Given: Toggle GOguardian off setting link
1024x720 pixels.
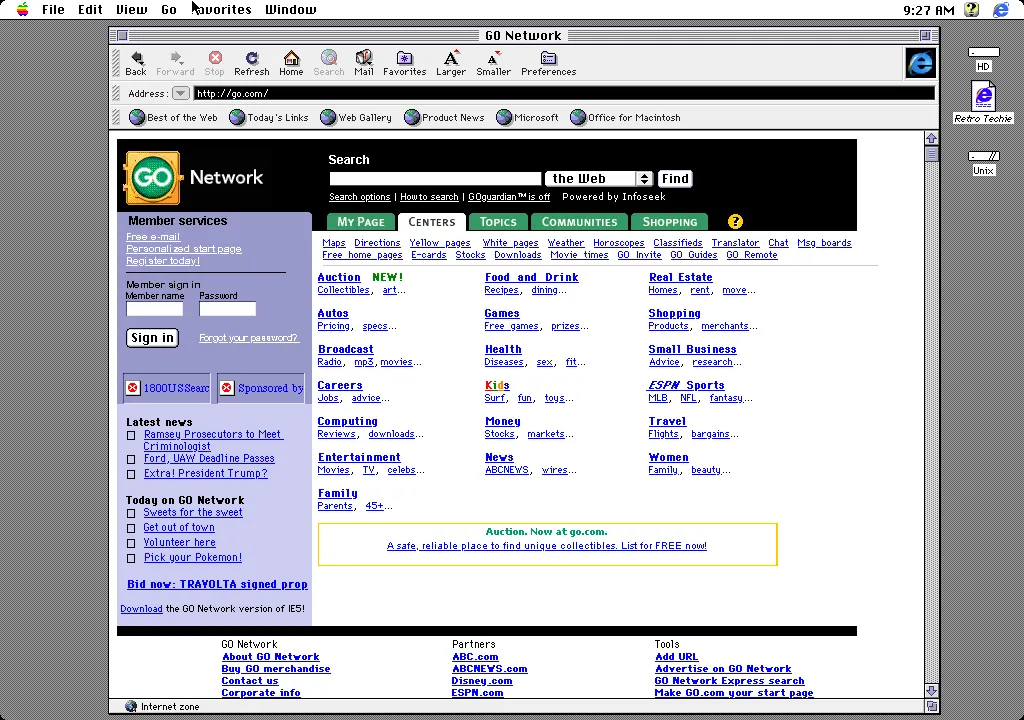Looking at the screenshot, I should point(509,197).
